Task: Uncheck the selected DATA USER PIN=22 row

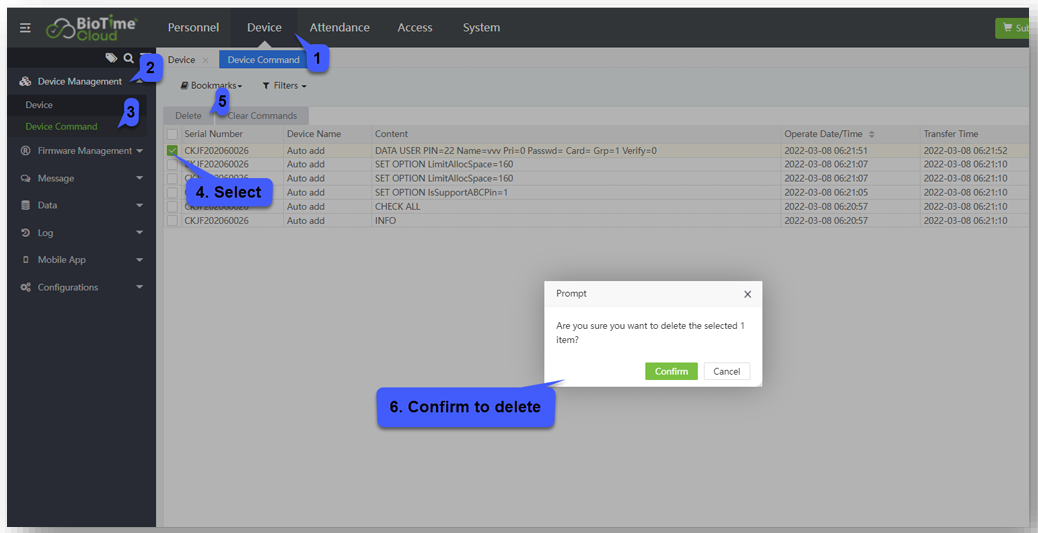Action: 173,151
